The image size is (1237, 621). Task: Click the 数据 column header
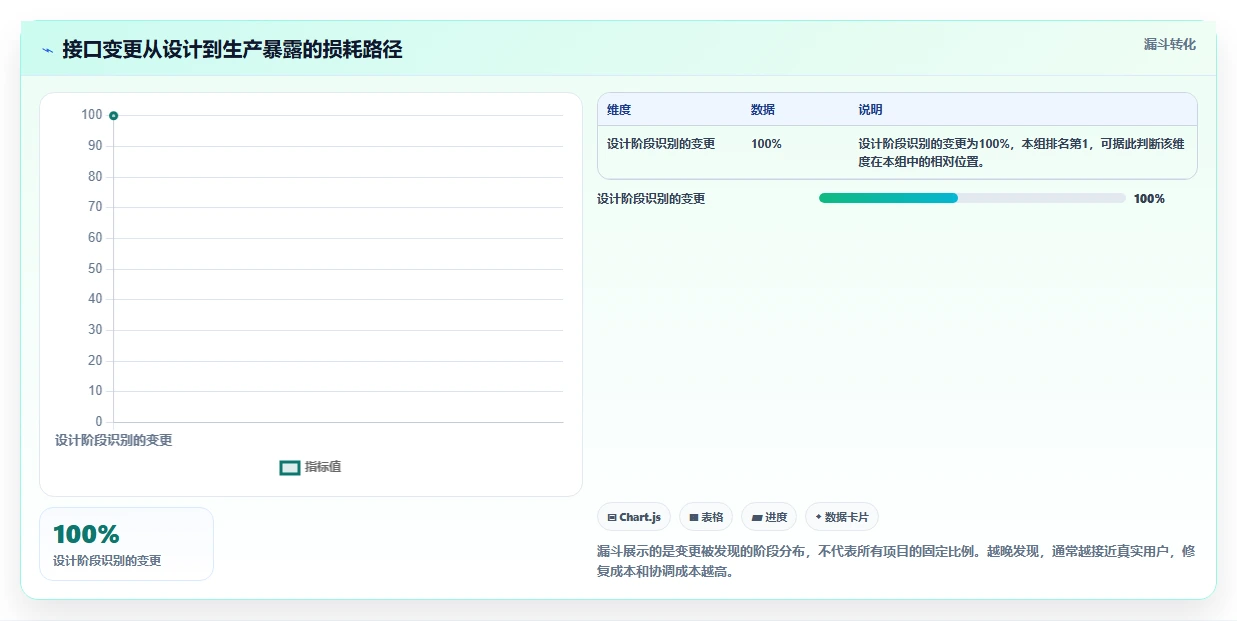[x=763, y=110]
